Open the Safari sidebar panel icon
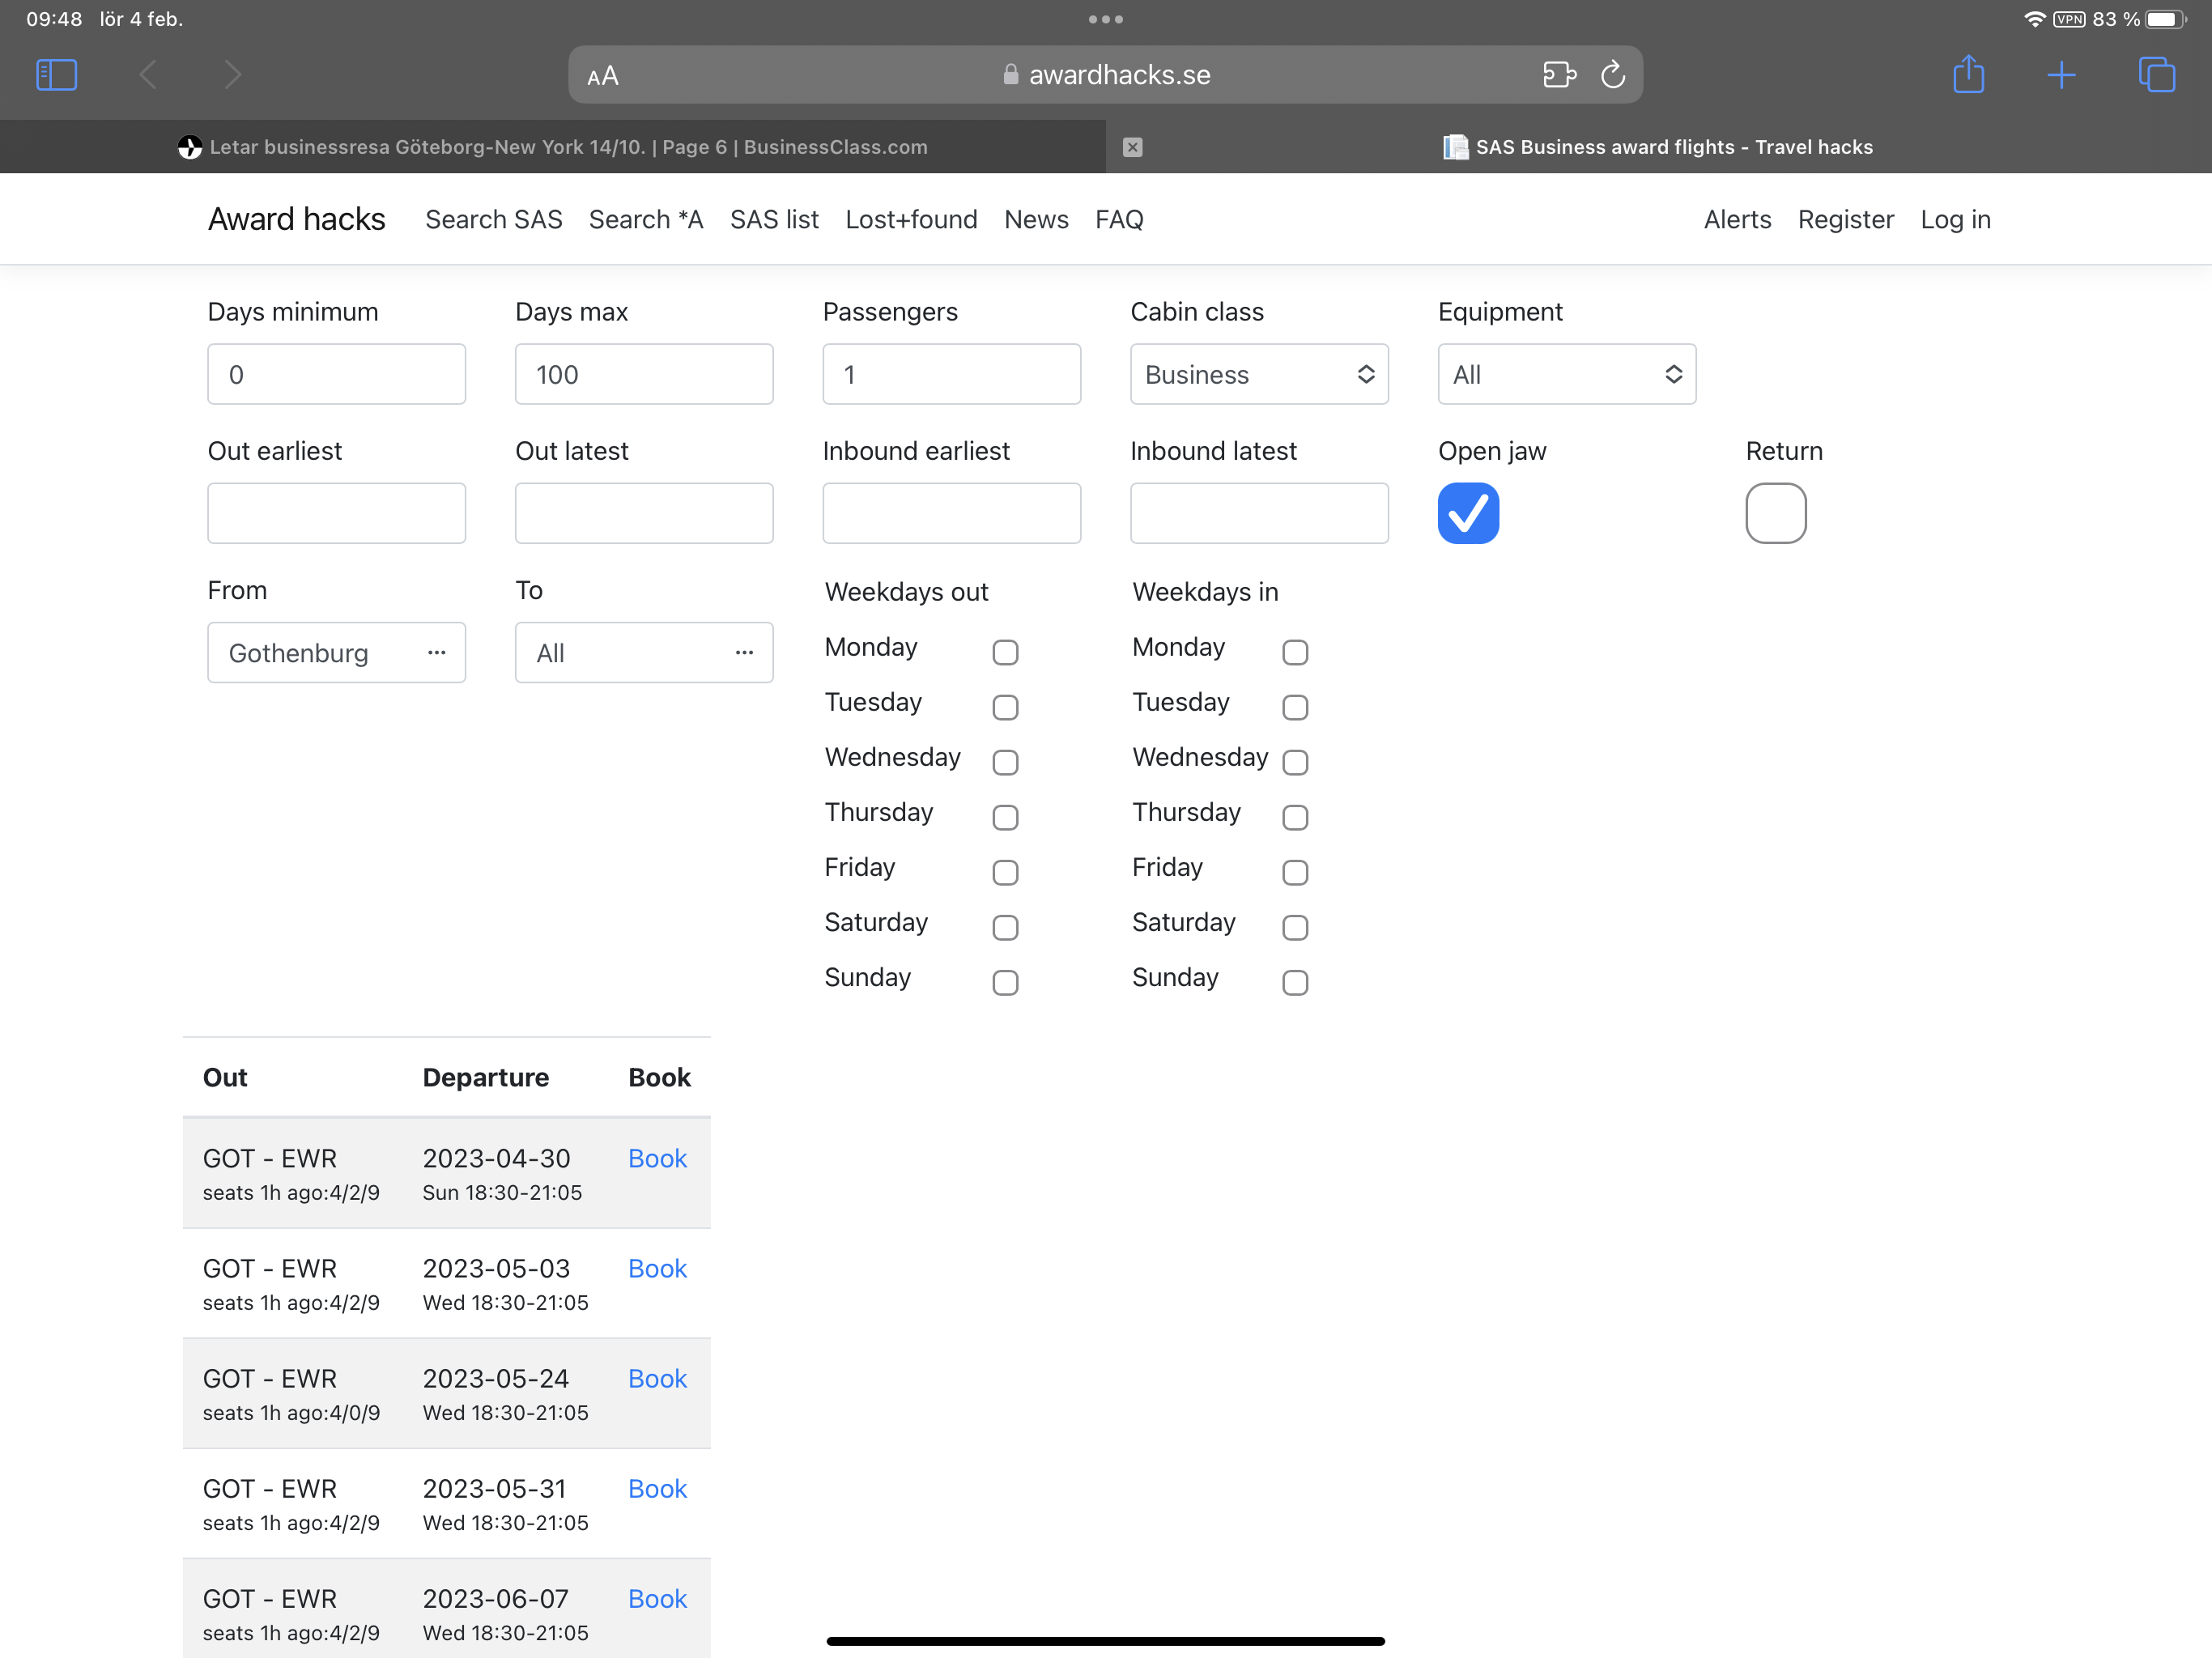Viewport: 2212px width, 1658px height. click(x=56, y=75)
